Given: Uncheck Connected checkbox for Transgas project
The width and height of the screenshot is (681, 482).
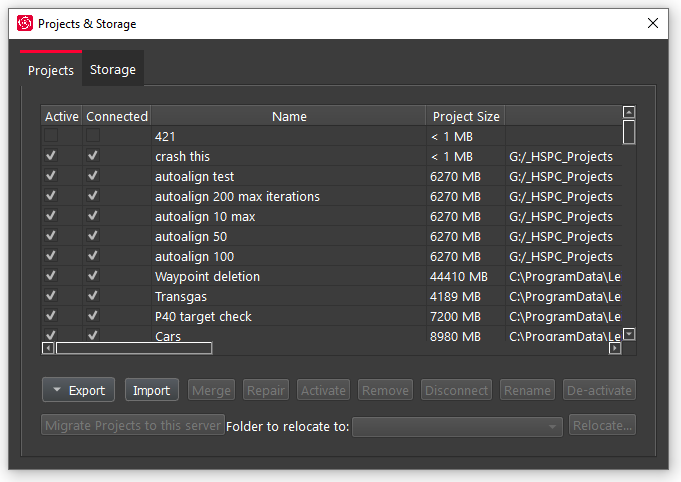Looking at the screenshot, I should (x=93, y=296).
